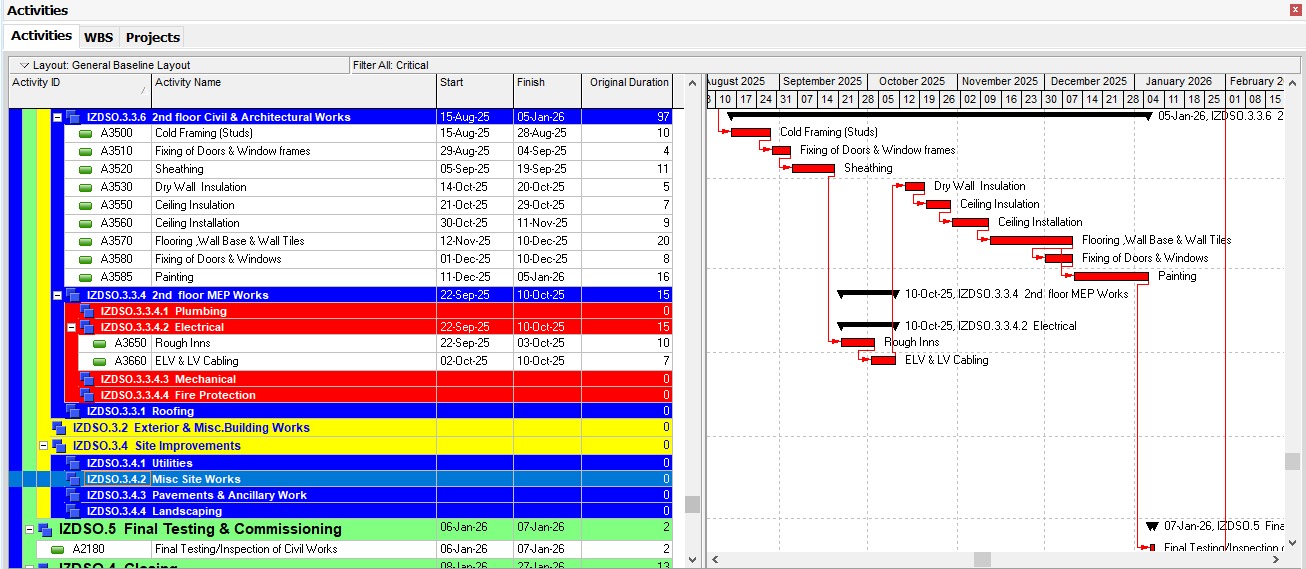This screenshot has height=569, width=1306.
Task: Click the green activity icon for A3650
Action: pos(99,343)
